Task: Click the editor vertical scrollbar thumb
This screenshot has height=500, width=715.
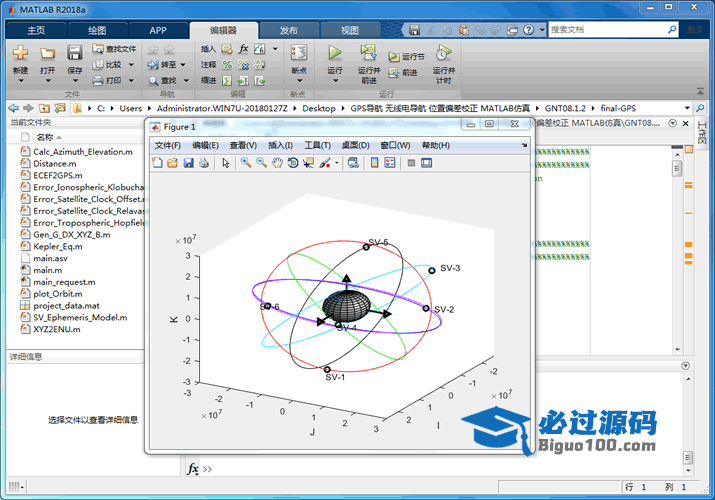Action: (x=677, y=169)
